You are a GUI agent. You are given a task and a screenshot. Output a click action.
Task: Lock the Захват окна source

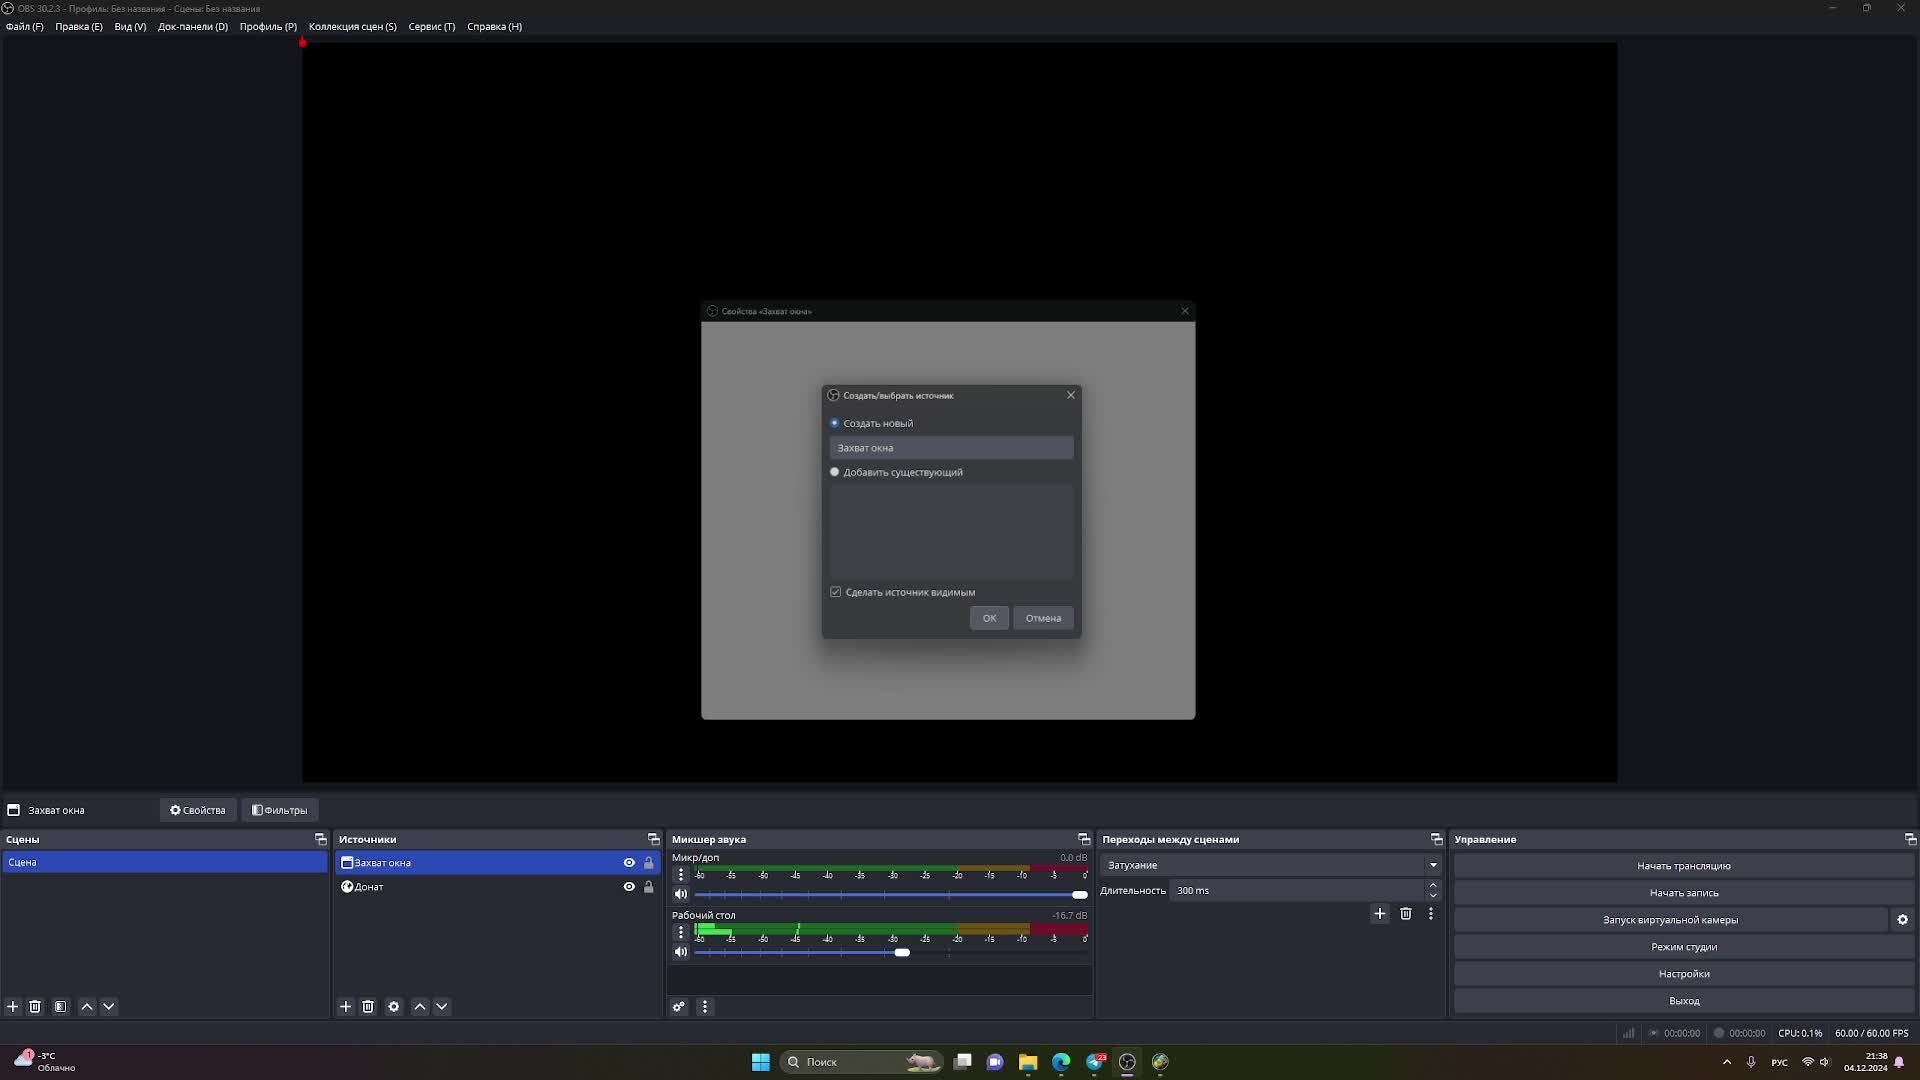pyautogui.click(x=649, y=863)
